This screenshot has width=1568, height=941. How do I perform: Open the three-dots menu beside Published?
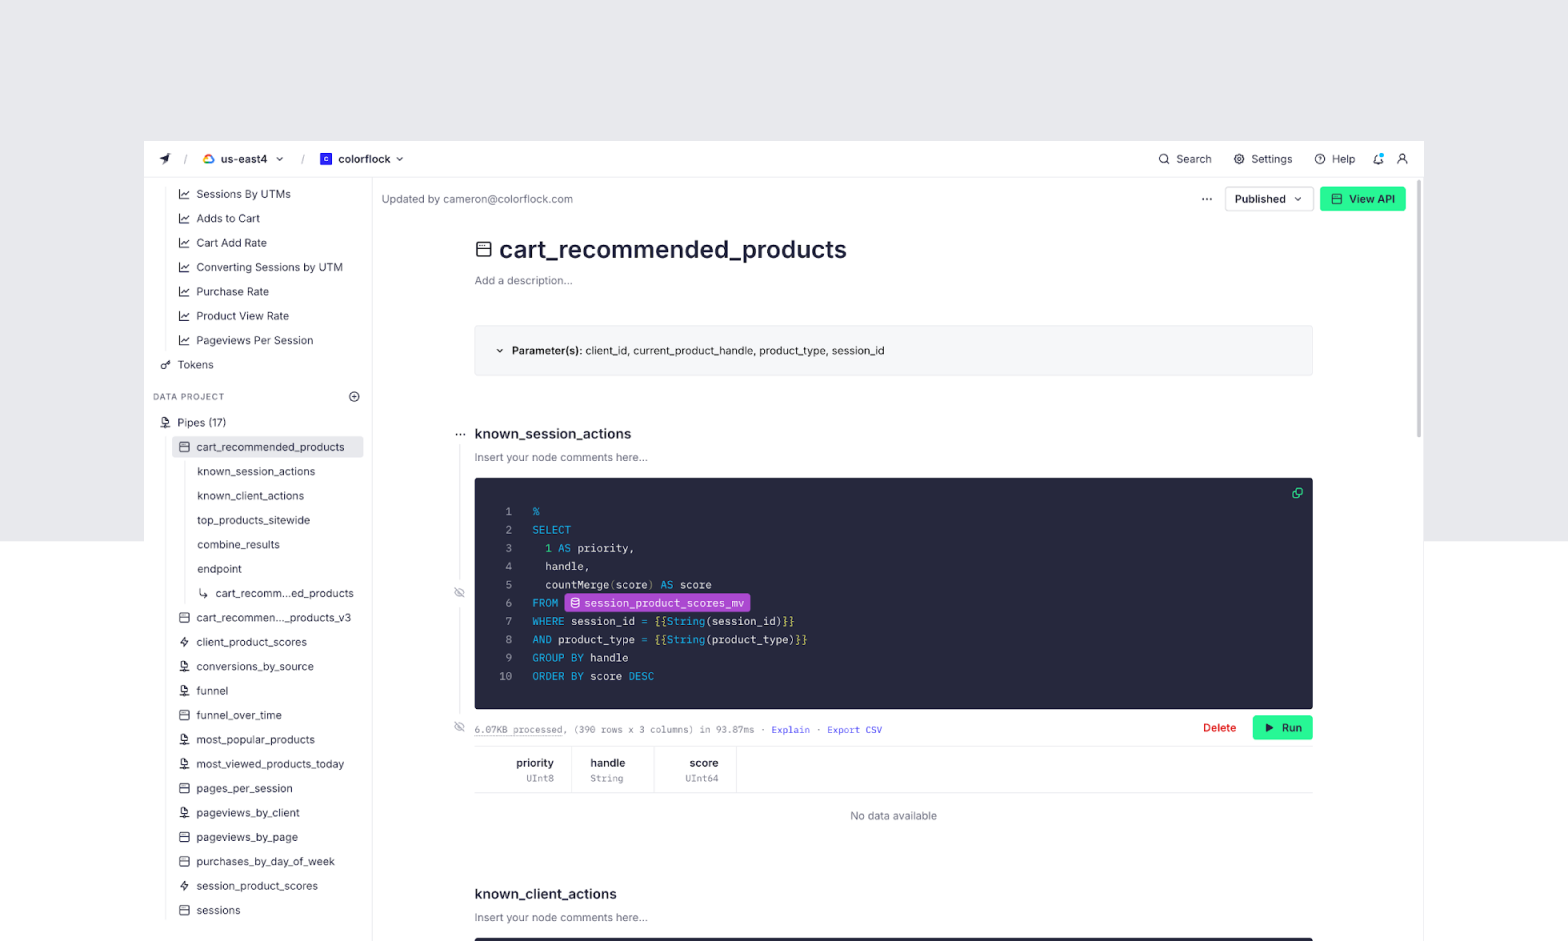(x=1207, y=199)
